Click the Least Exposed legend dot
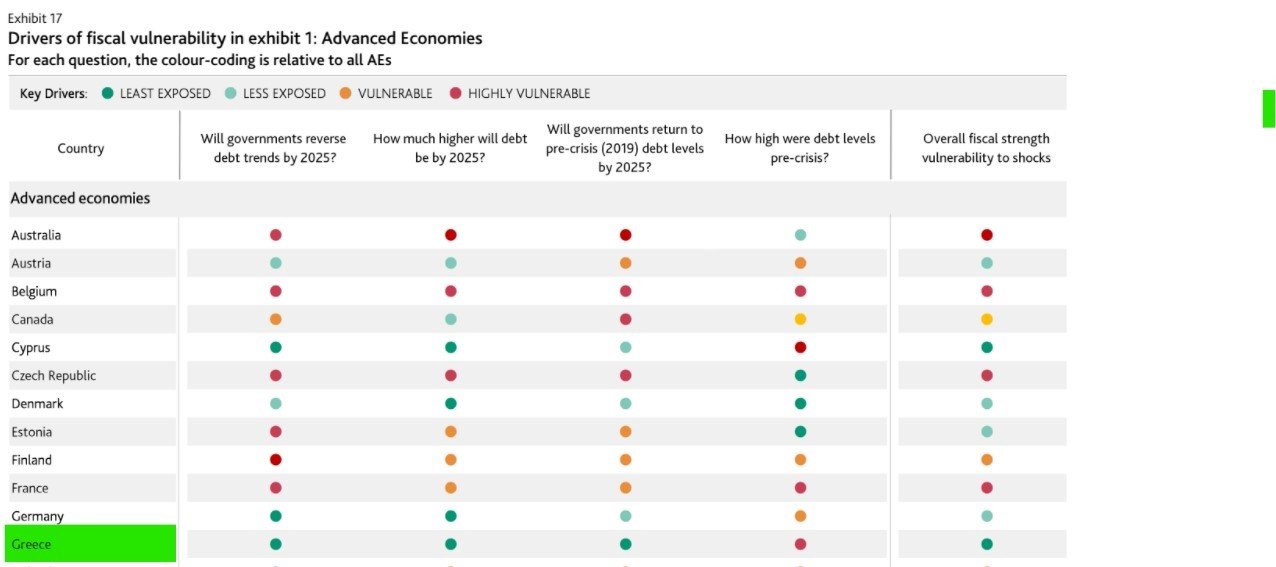This screenshot has width=1276, height=567. (x=107, y=94)
